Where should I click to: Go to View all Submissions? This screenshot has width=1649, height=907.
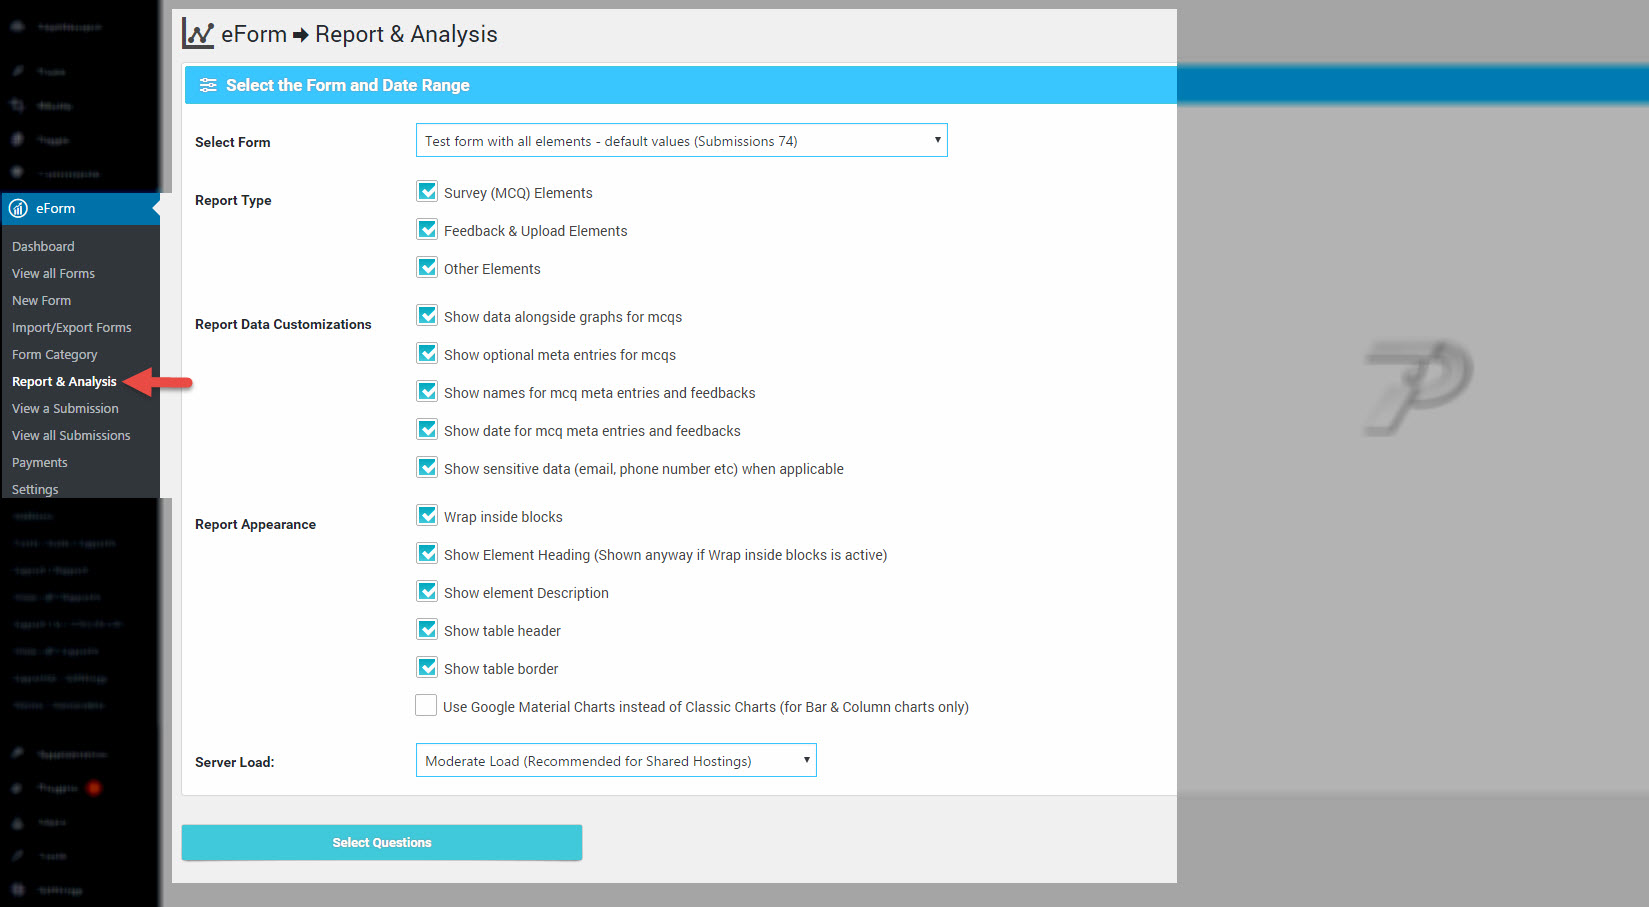click(71, 436)
